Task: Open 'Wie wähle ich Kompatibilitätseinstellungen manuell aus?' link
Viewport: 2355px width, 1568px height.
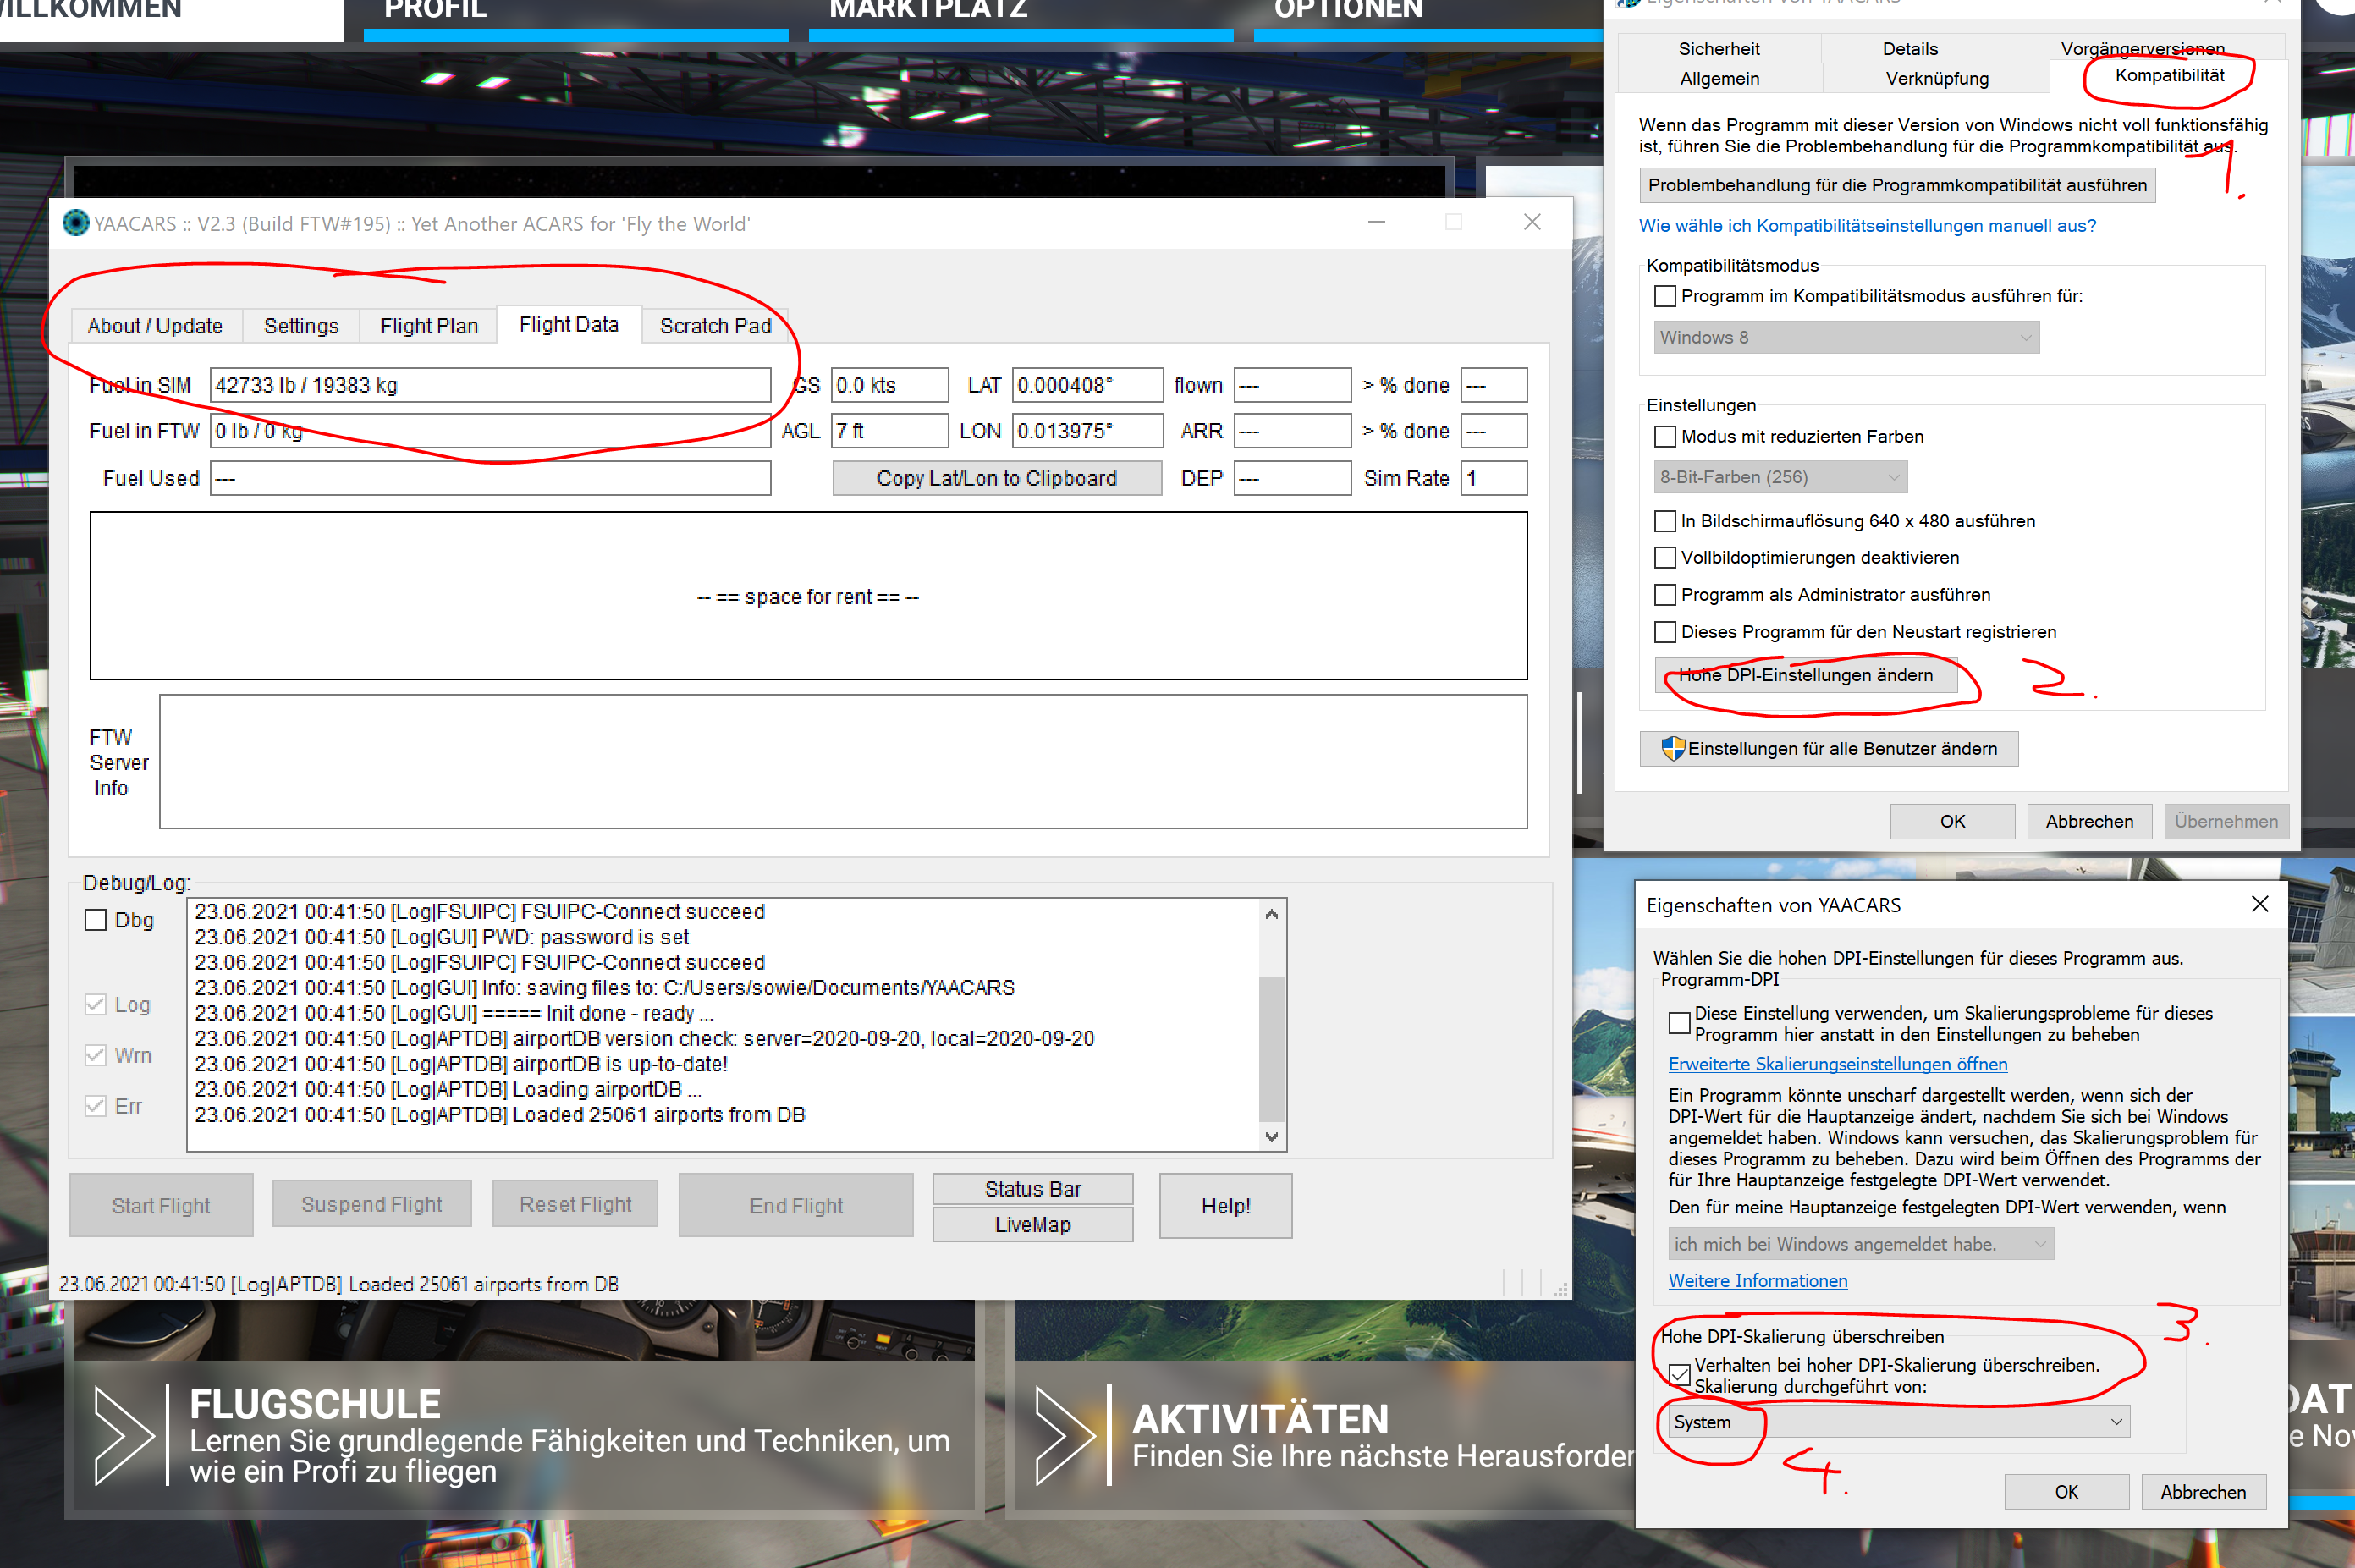Action: tap(1869, 225)
